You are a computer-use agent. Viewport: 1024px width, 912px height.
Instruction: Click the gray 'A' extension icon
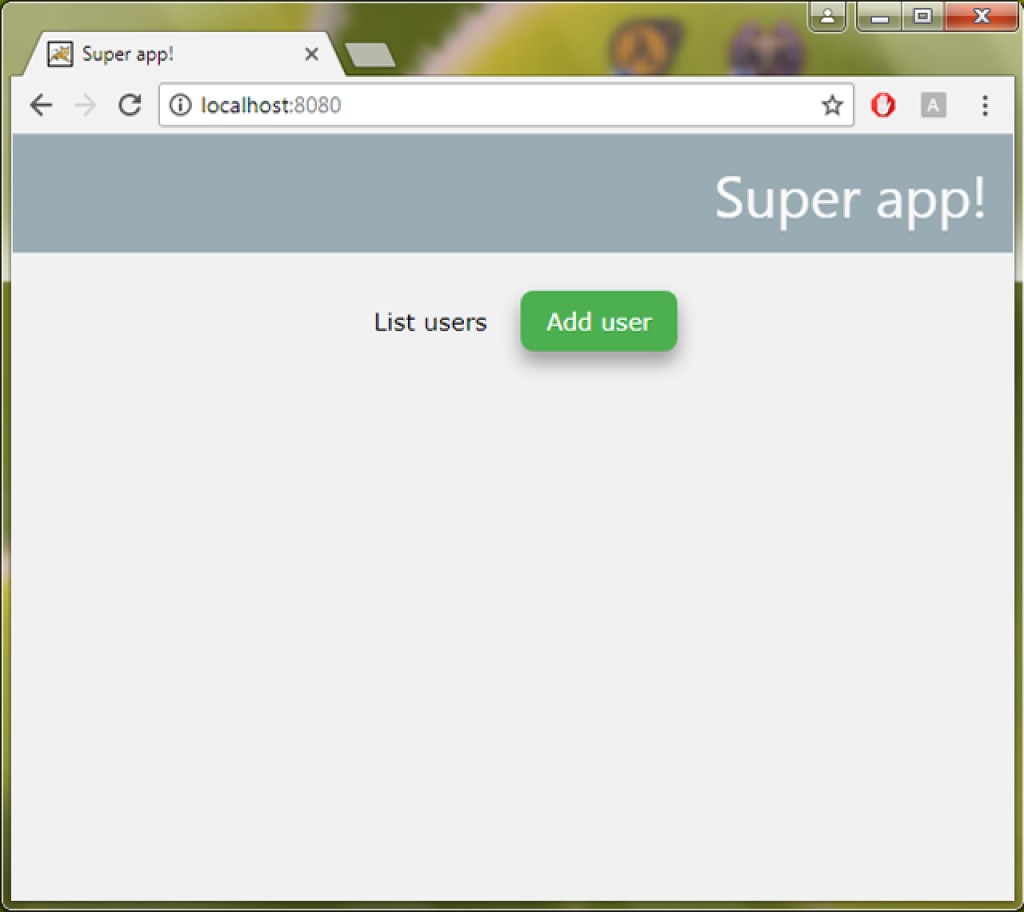coord(933,105)
